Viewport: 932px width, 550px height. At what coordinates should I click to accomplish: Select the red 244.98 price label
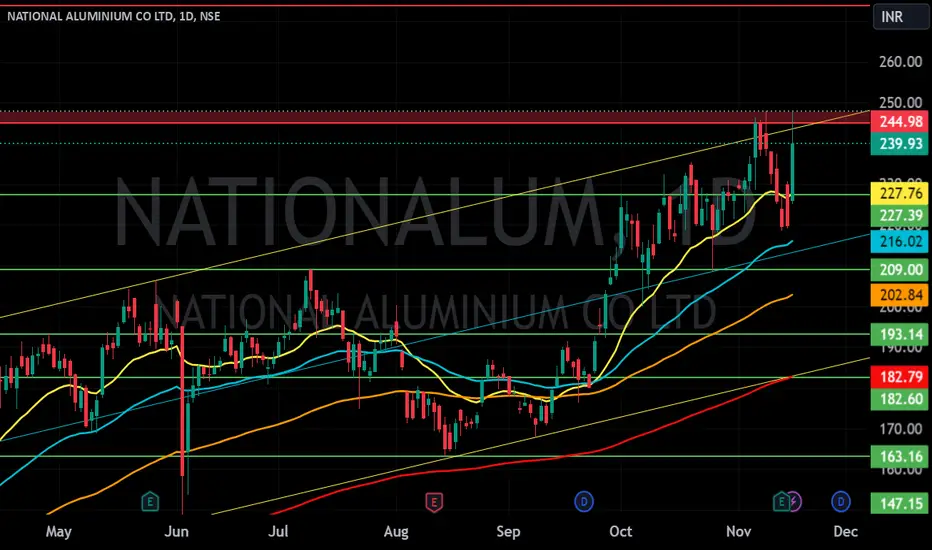click(900, 121)
